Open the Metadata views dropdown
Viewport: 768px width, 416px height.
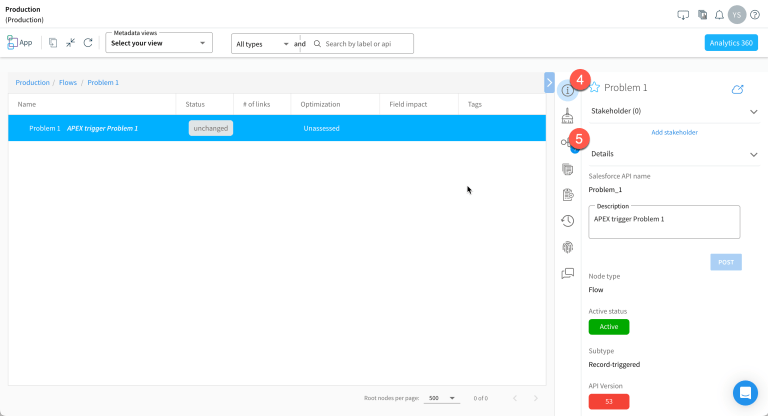point(159,43)
